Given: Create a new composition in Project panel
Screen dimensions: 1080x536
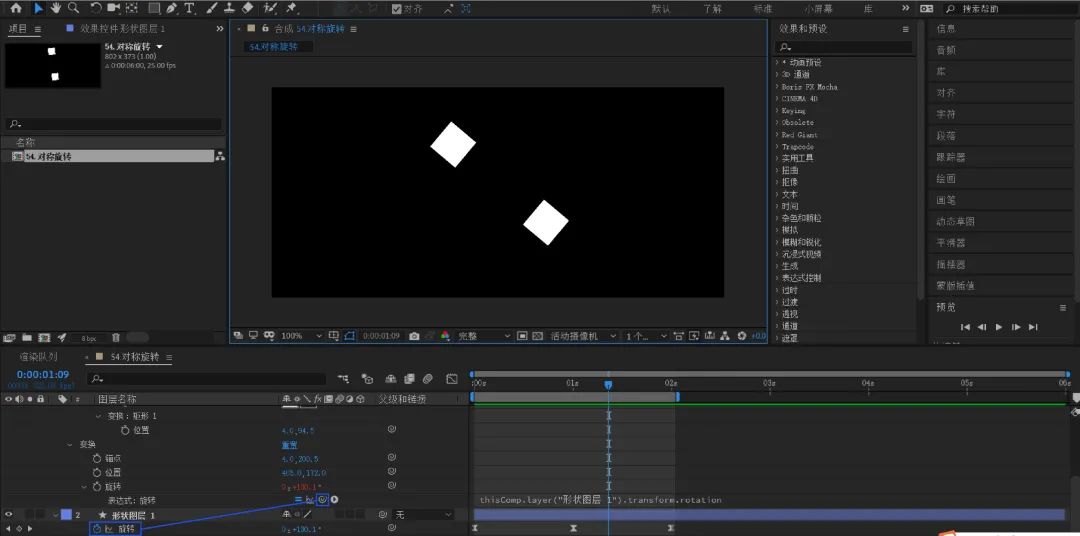Looking at the screenshot, I should pos(44,338).
